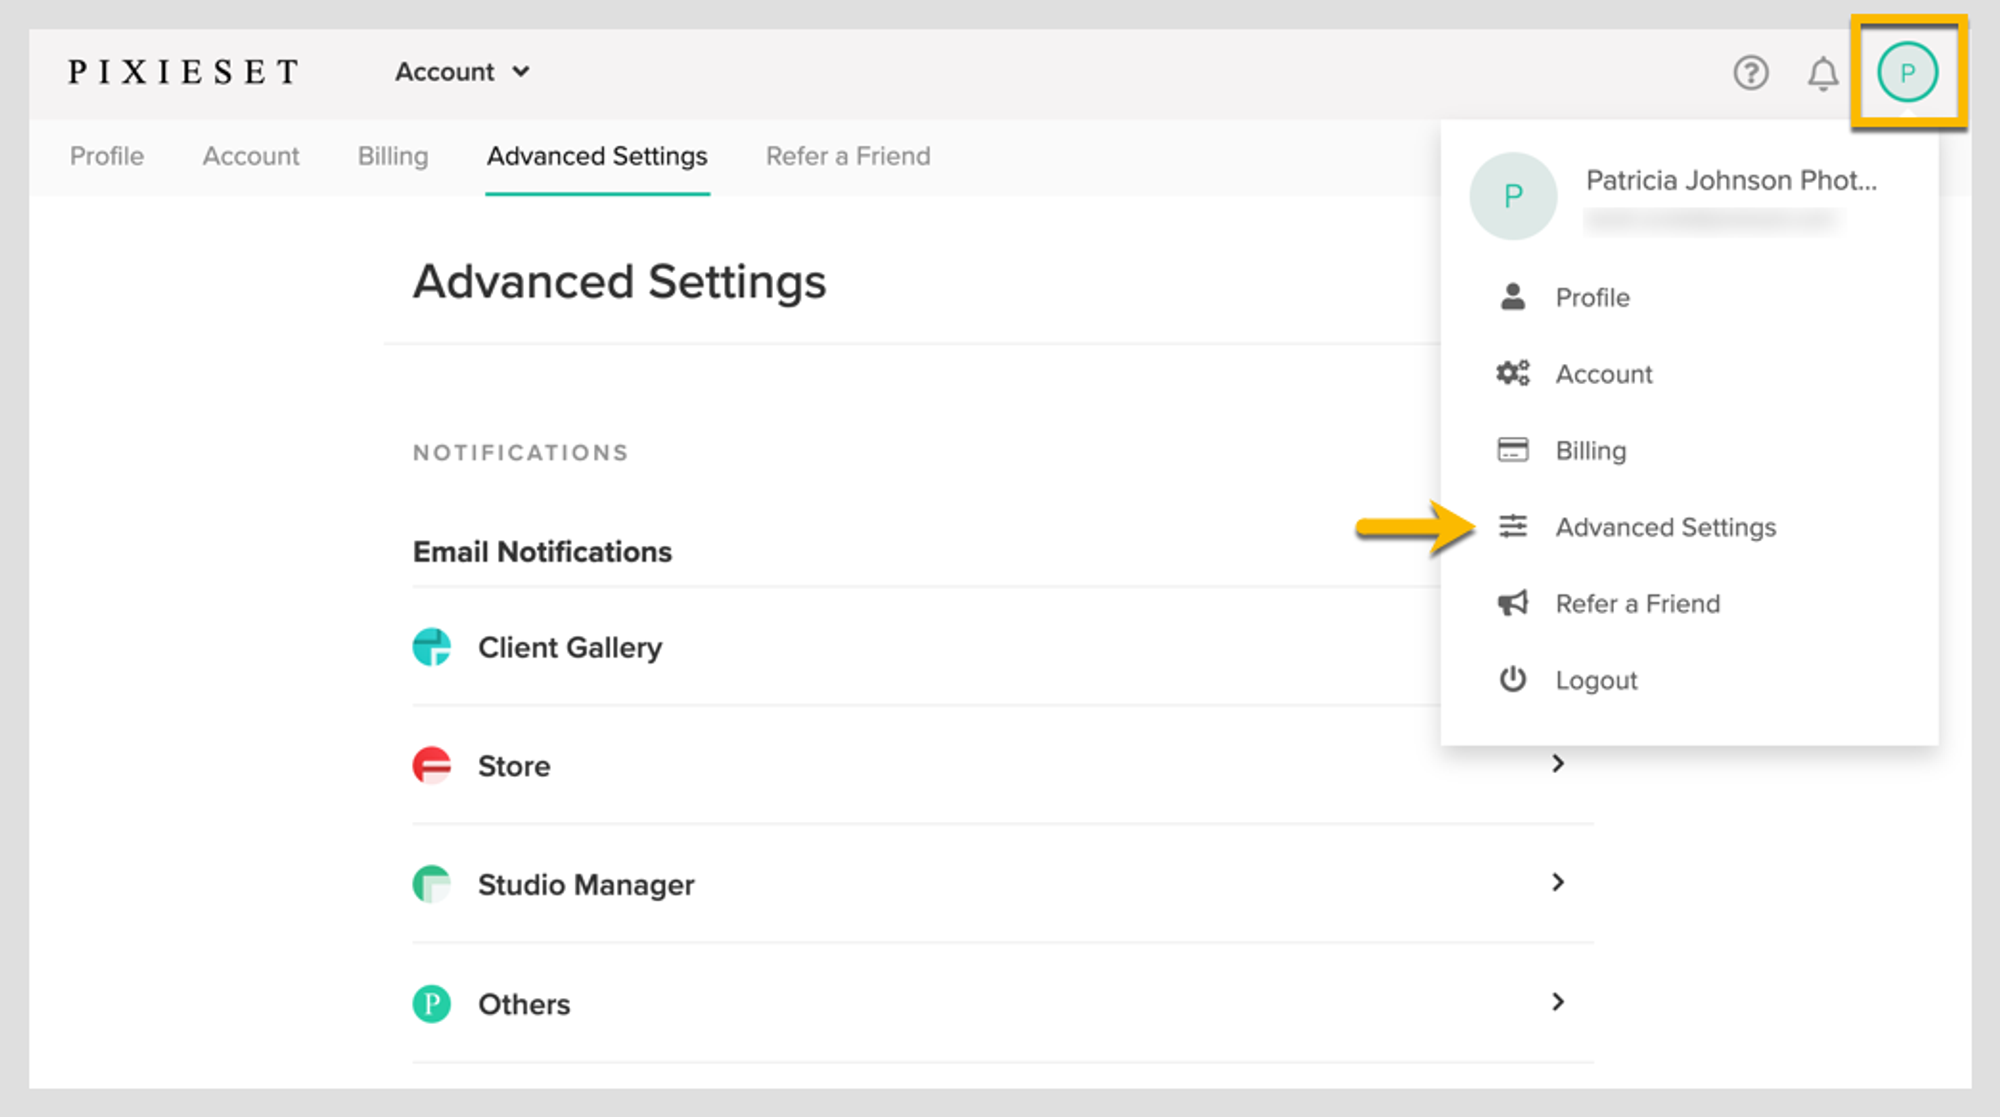2000x1117 pixels.
Task: Open Client Gallery email notifications
Action: tap(1003, 647)
